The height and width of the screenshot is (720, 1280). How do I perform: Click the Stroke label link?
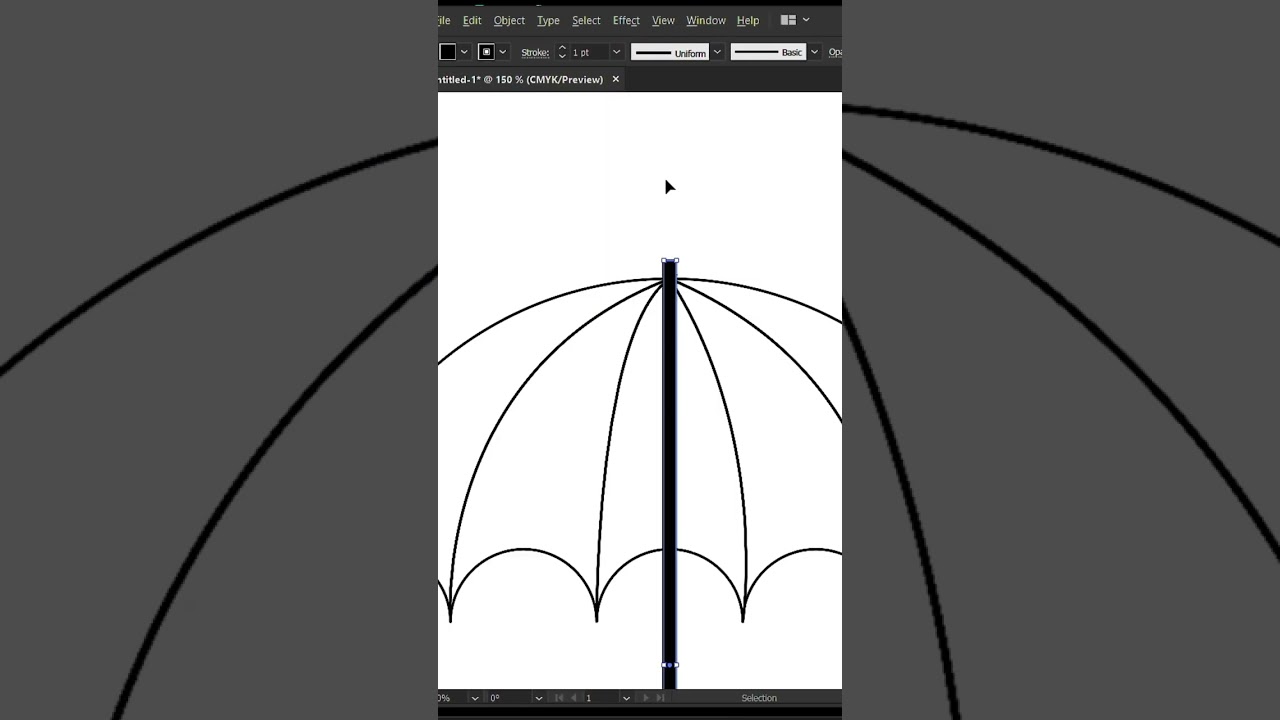coord(535,52)
